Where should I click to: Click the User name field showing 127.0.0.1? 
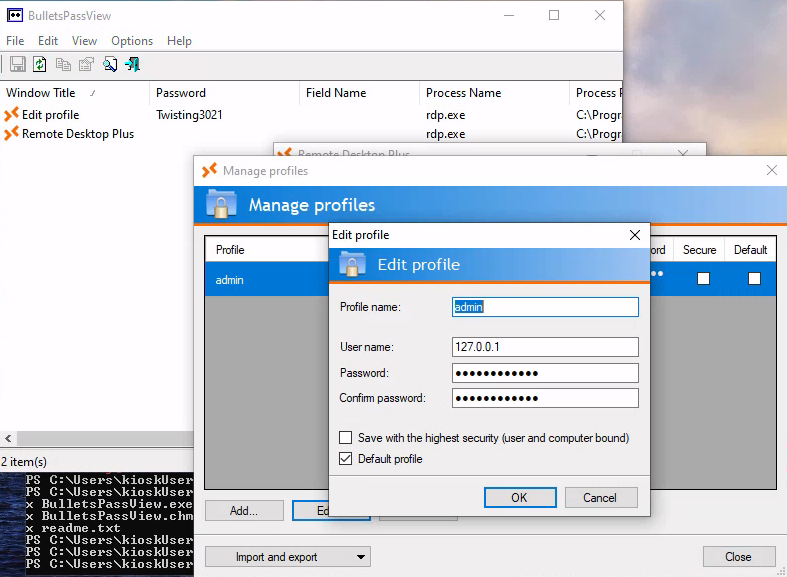[x=545, y=347]
